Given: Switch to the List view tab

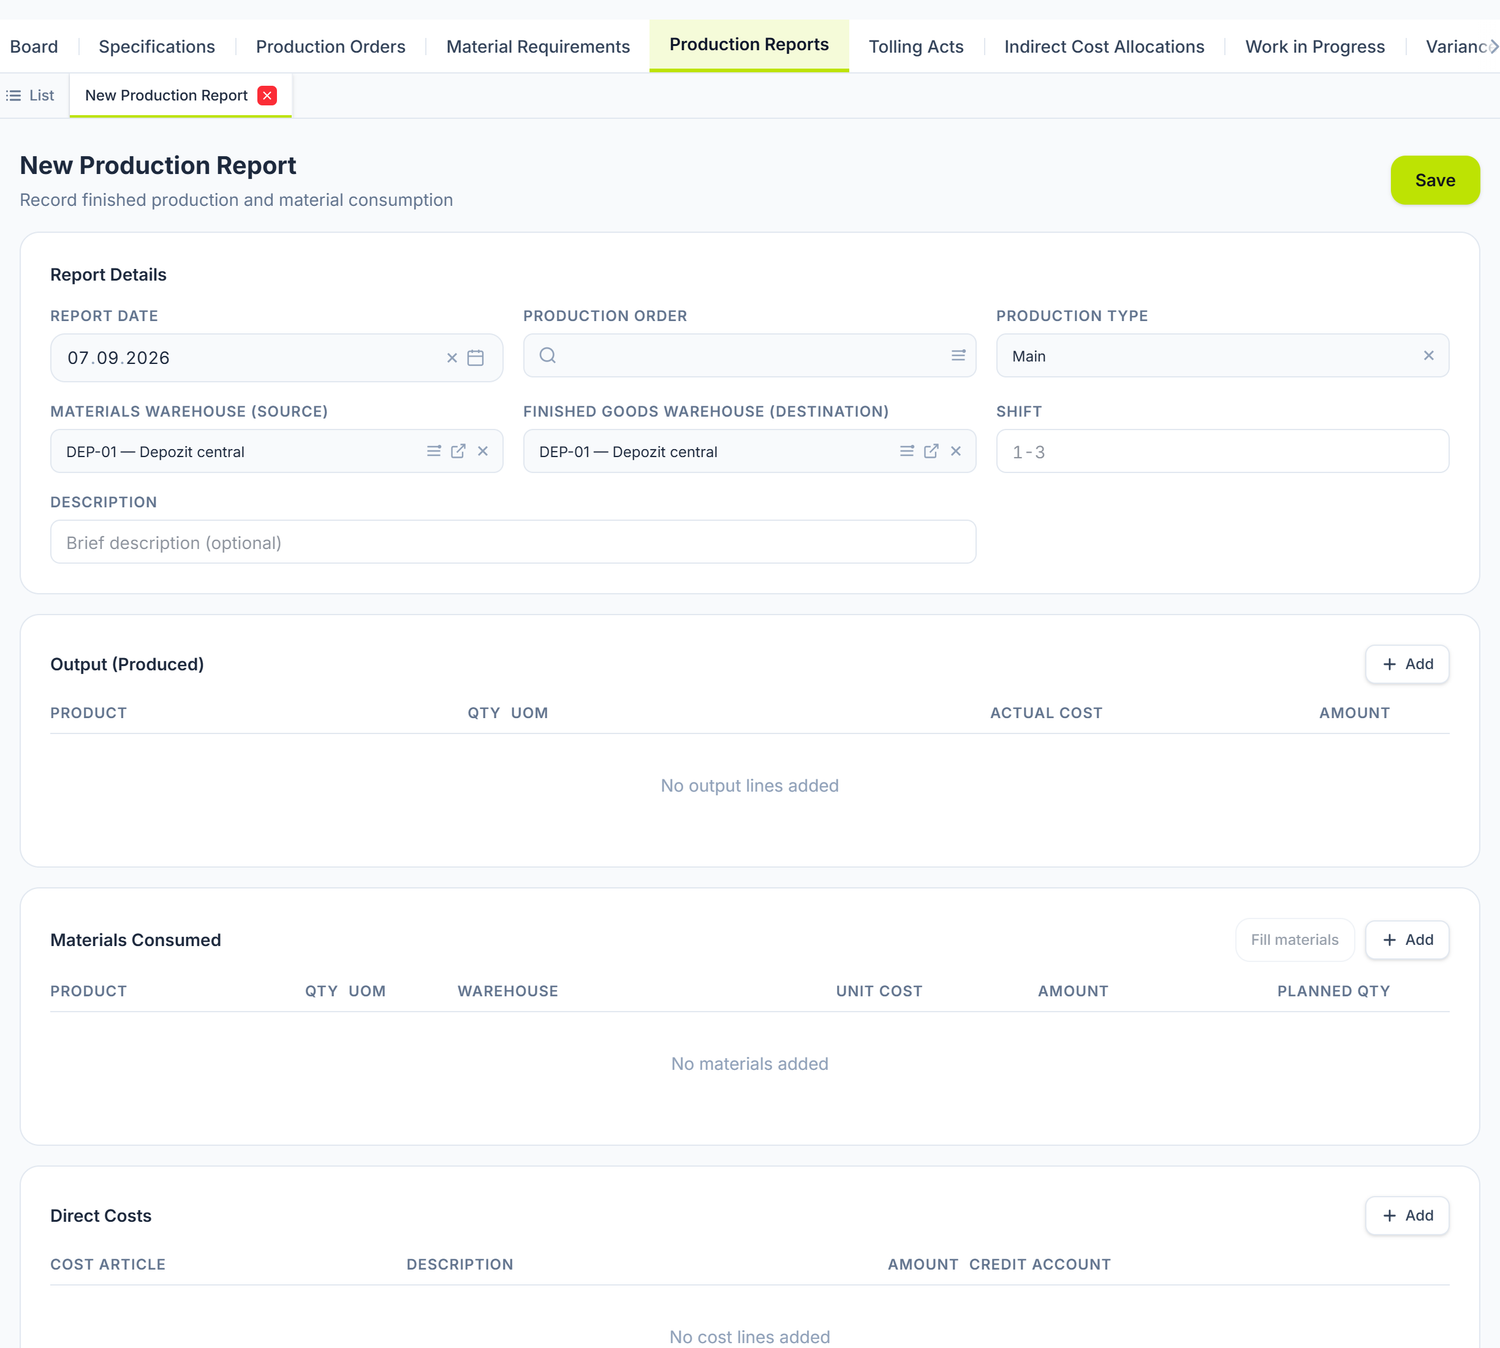Looking at the screenshot, I should click(30, 95).
